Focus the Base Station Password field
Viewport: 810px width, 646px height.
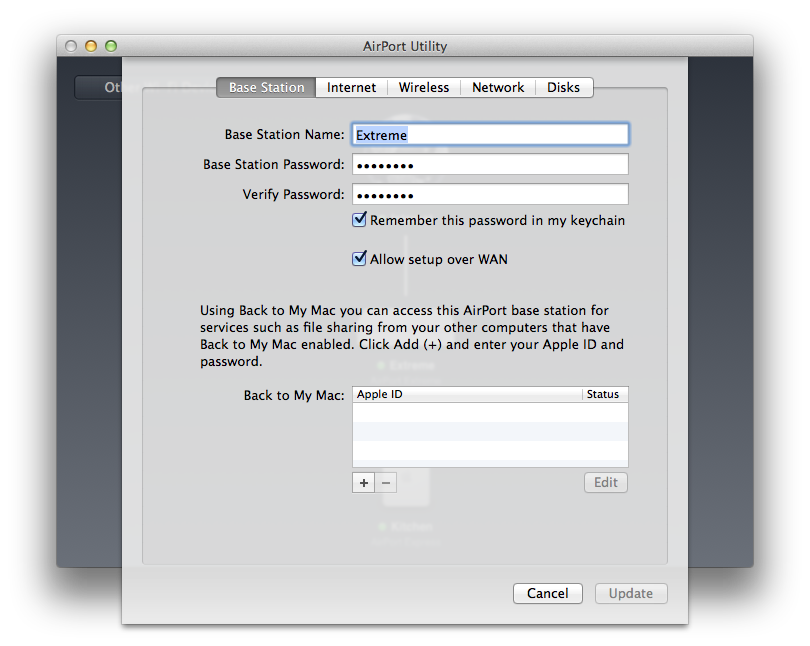click(490, 165)
